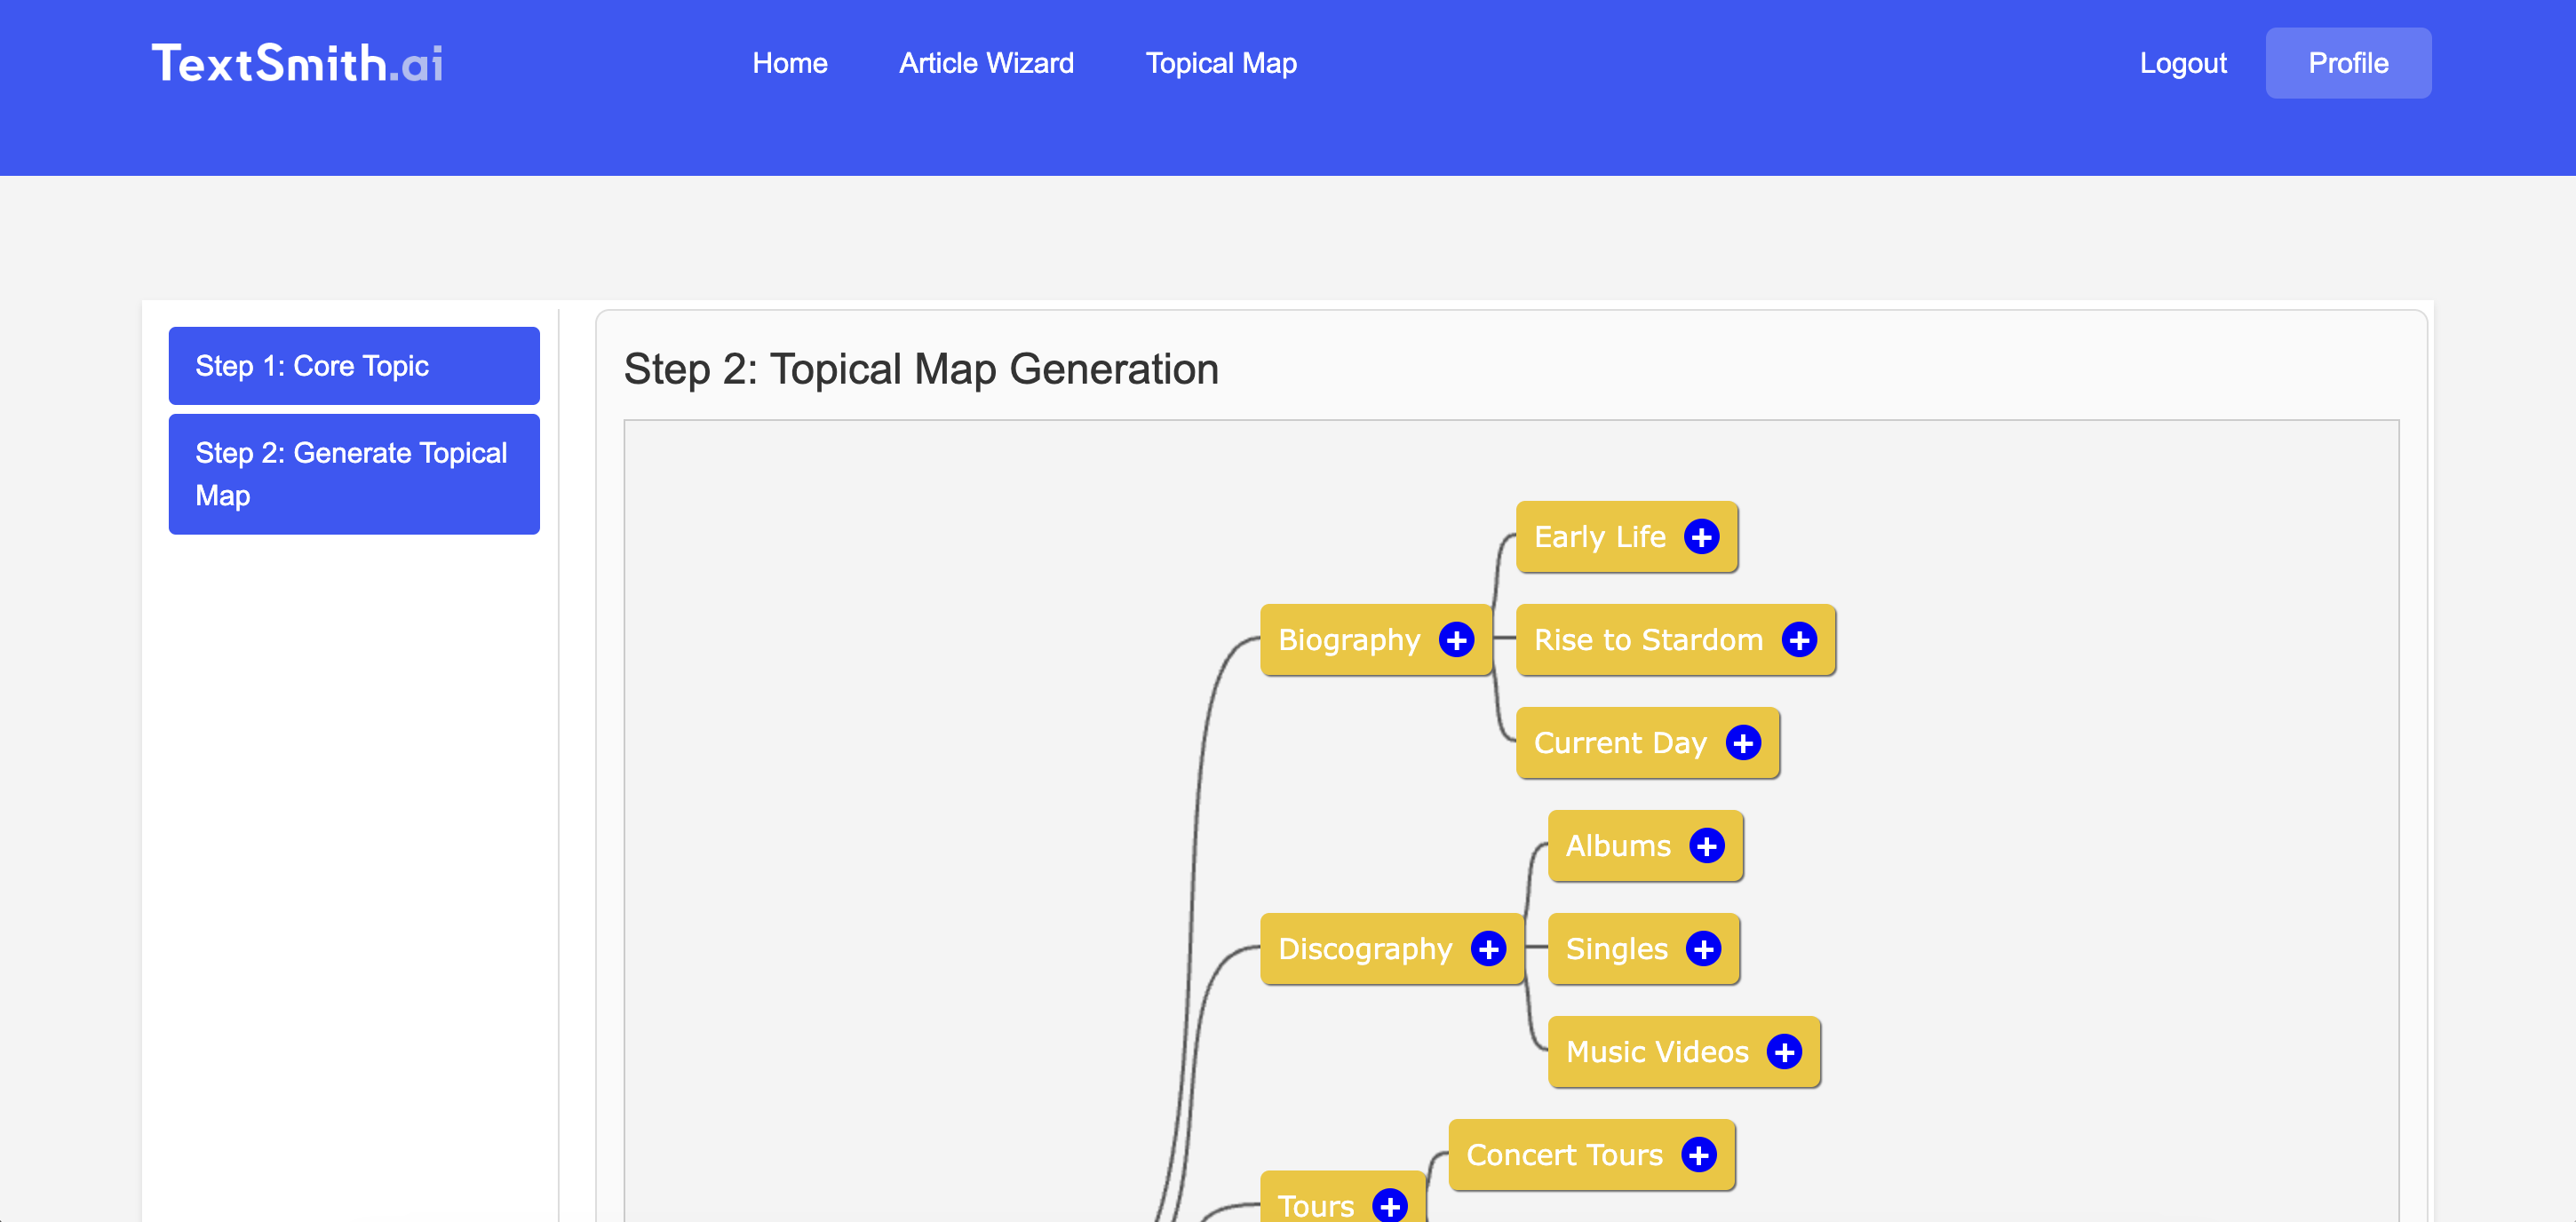This screenshot has width=2576, height=1222.
Task: Open the Home menu item
Action: coord(789,63)
